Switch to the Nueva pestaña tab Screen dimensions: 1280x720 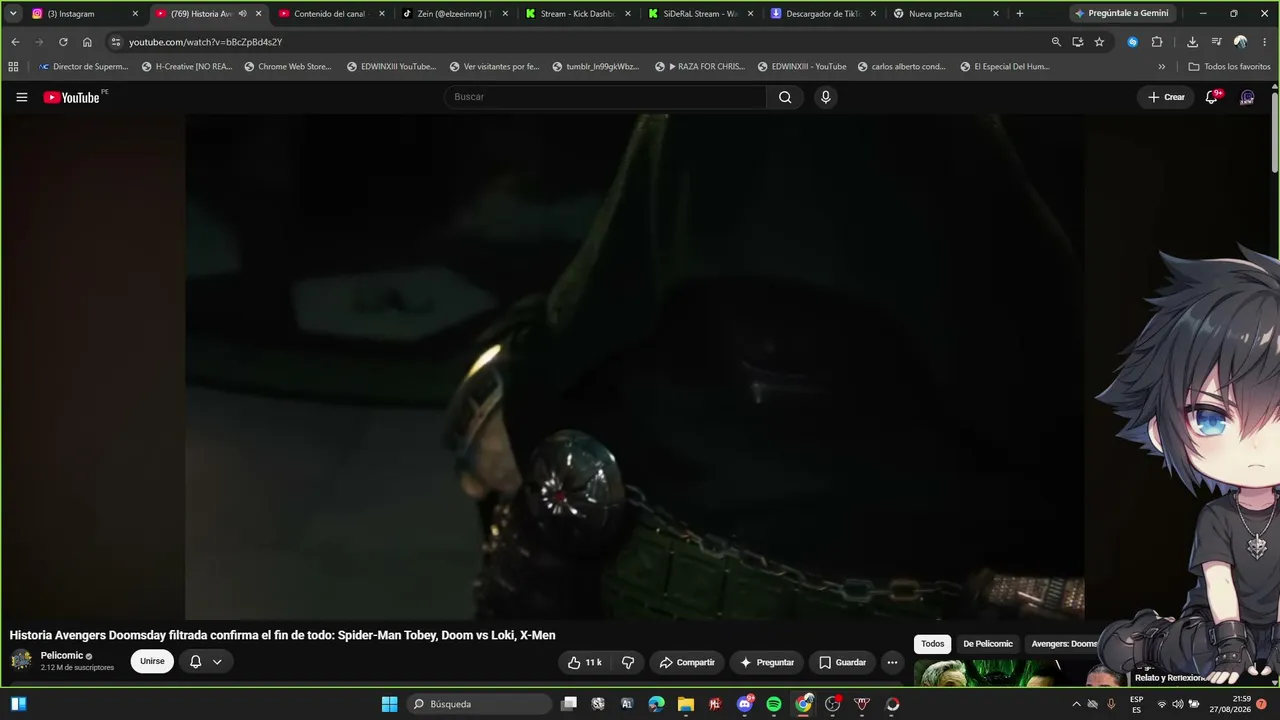pyautogui.click(x=947, y=14)
